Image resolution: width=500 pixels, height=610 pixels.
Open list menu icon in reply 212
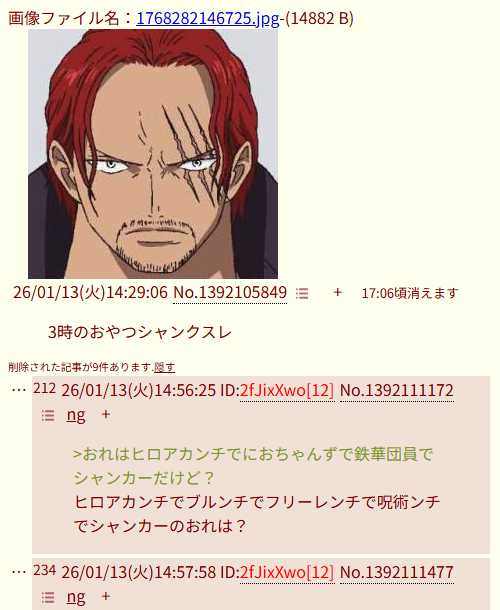click(48, 415)
